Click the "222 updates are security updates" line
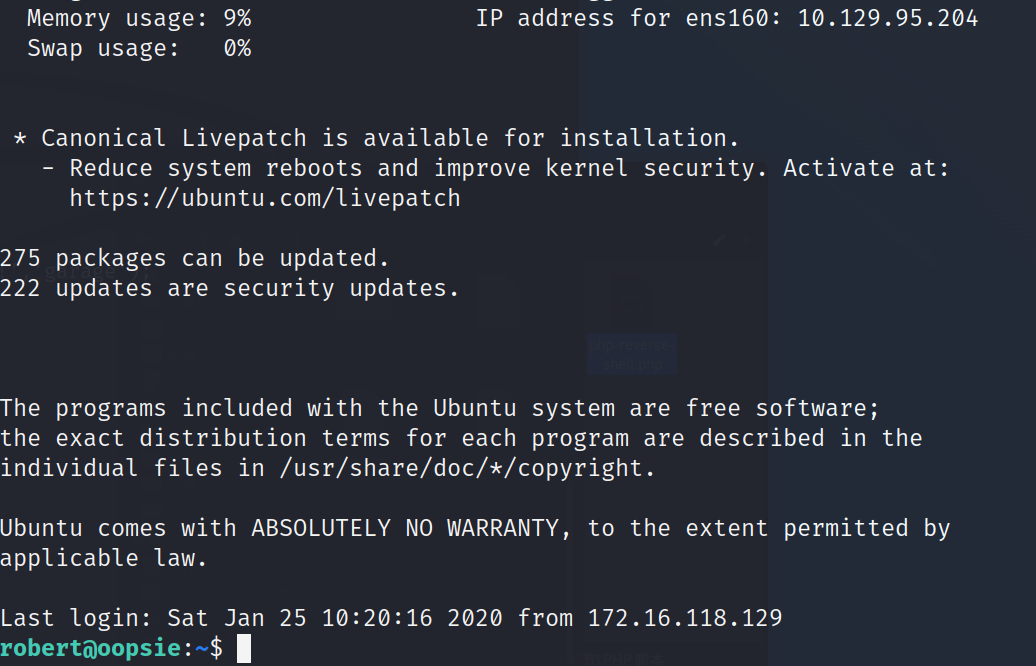 pyautogui.click(x=229, y=289)
